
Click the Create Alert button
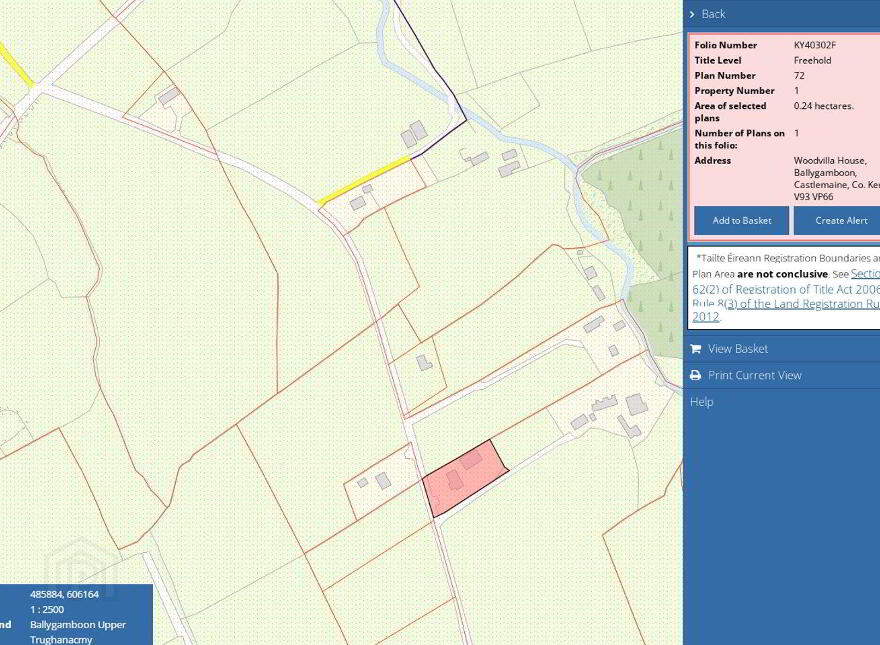(837, 221)
